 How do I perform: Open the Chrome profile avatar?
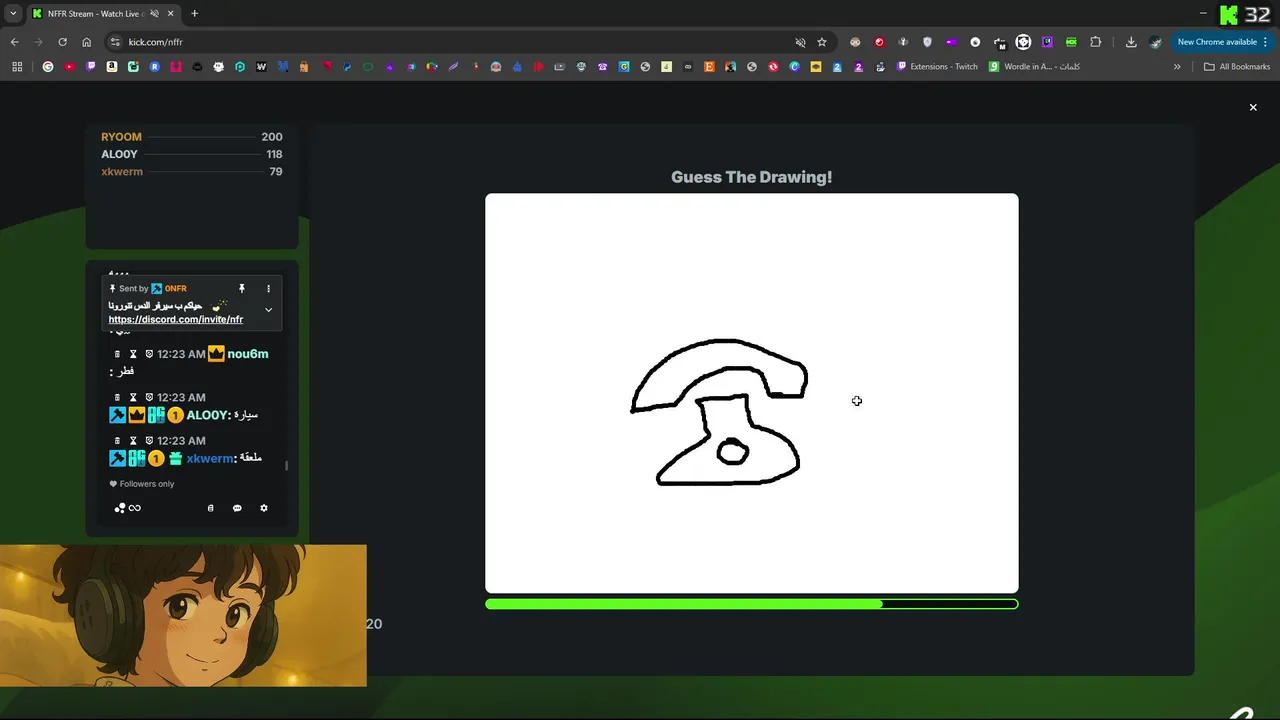[1155, 42]
